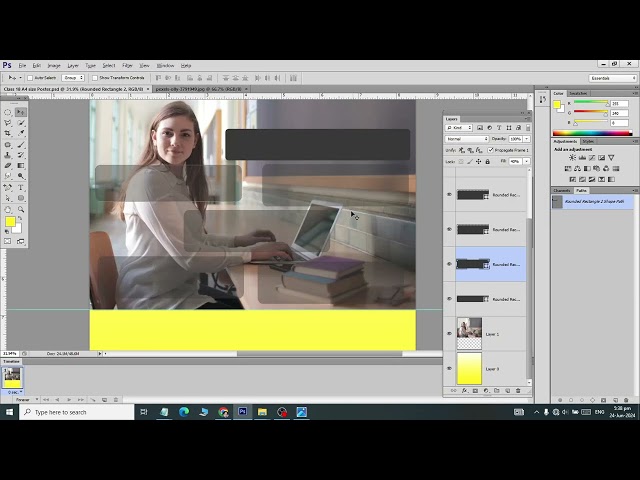The height and width of the screenshot is (480, 640).
Task: Select the Eraser tool
Action: click(8, 166)
